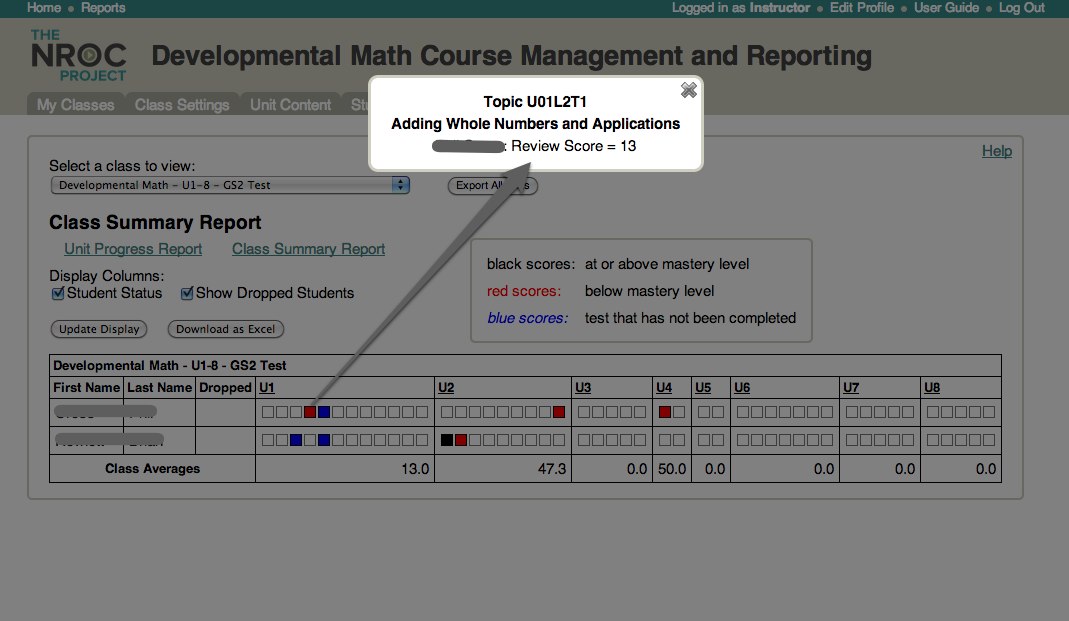Viewport: 1069px width, 621px height.
Task: Click the 'Logged in as Instructor' text
Action: tap(741, 7)
